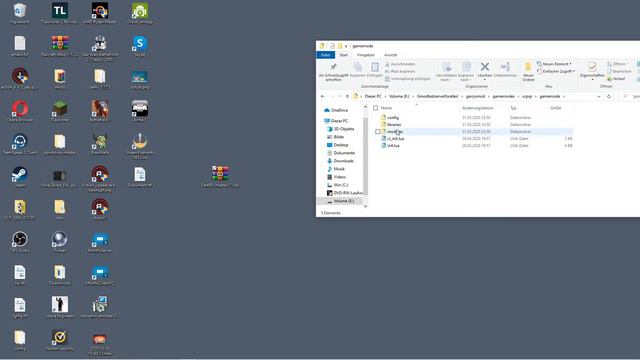This screenshot has height=360, width=640.
Task: Tick the checkbox on the highlighted modules row
Action: click(x=378, y=131)
